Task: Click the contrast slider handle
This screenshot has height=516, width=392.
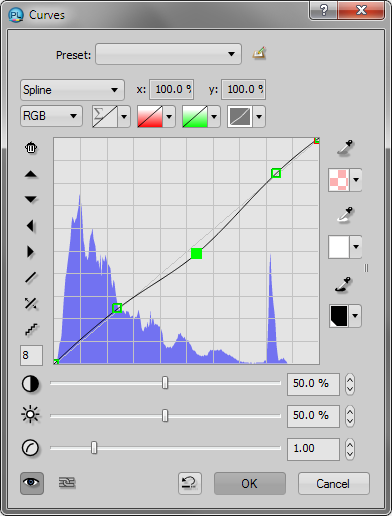Action: click(165, 383)
